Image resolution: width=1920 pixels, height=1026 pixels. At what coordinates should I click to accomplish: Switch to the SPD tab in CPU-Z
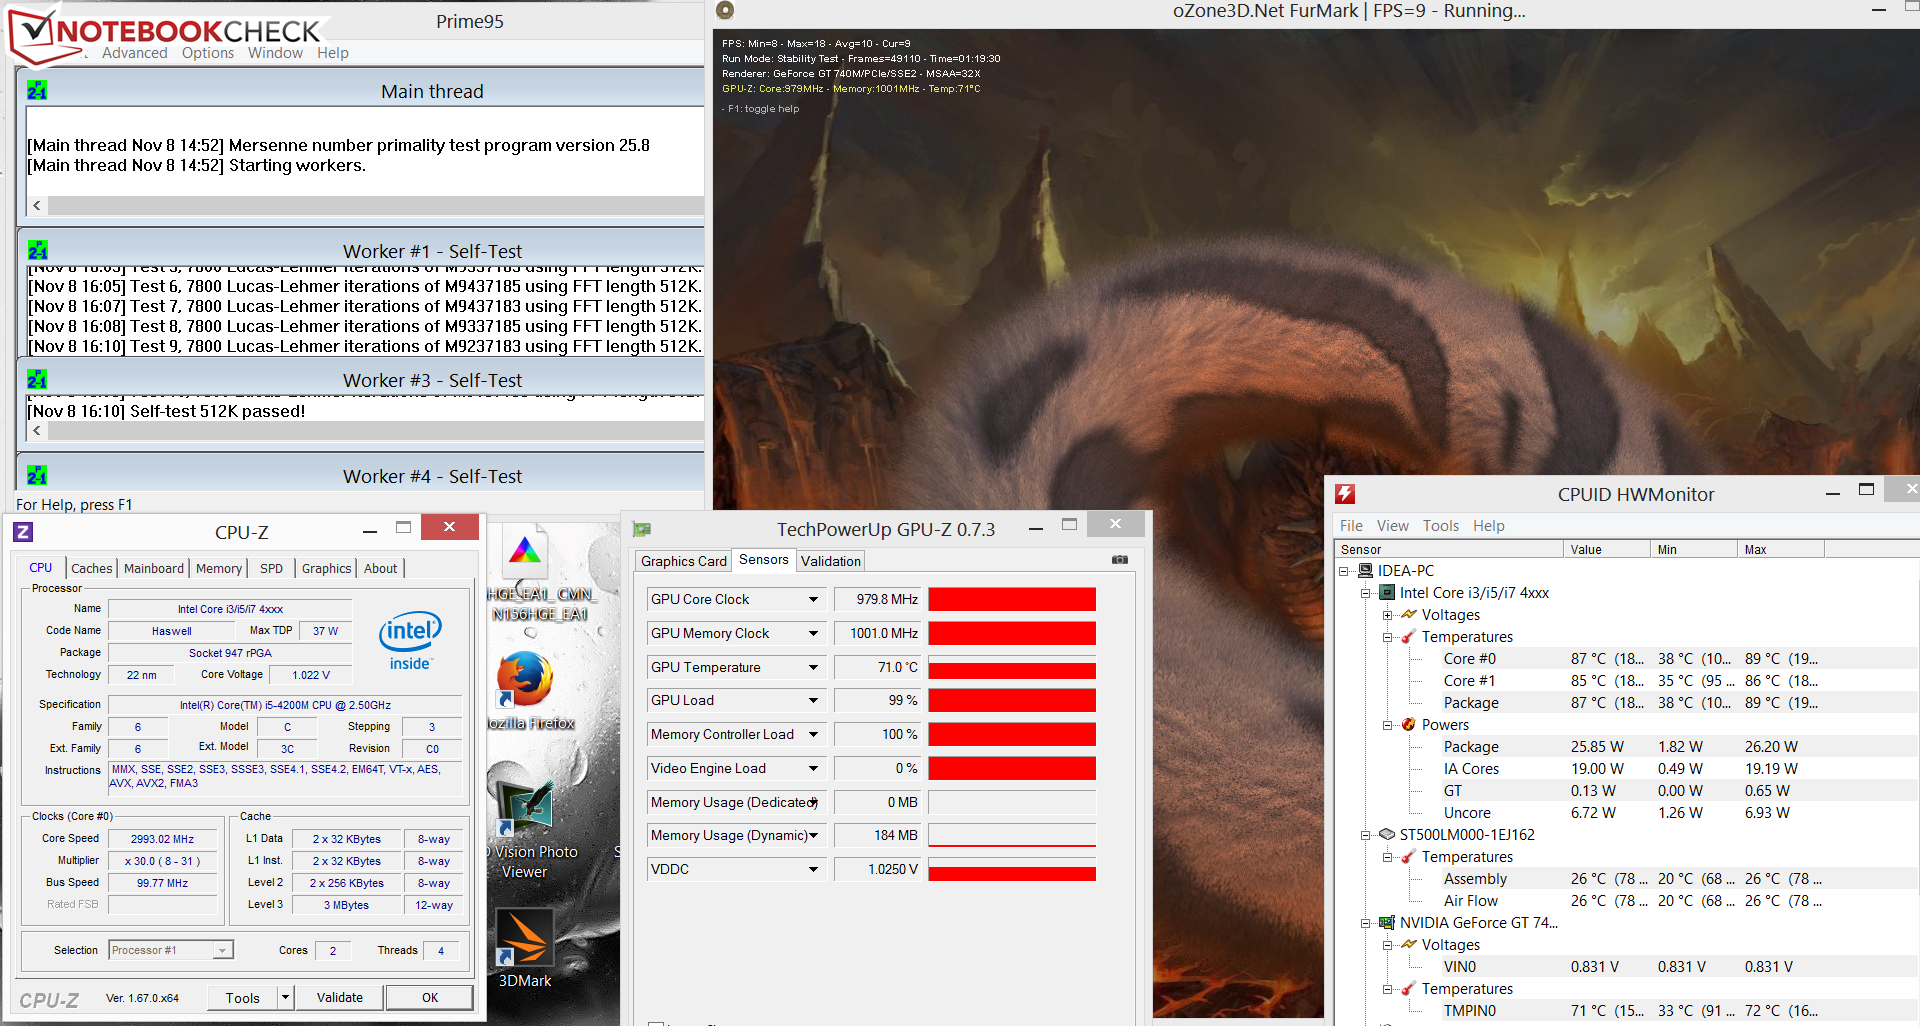(x=271, y=569)
